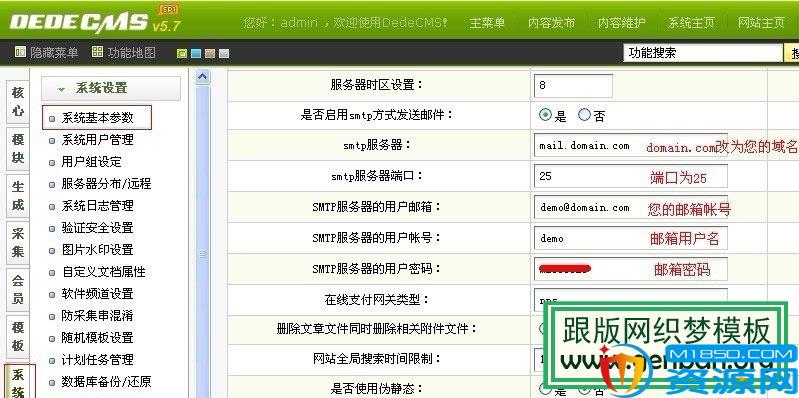799x398 pixels.
Task: Select the brown color theme swatch
Action: click(210, 54)
